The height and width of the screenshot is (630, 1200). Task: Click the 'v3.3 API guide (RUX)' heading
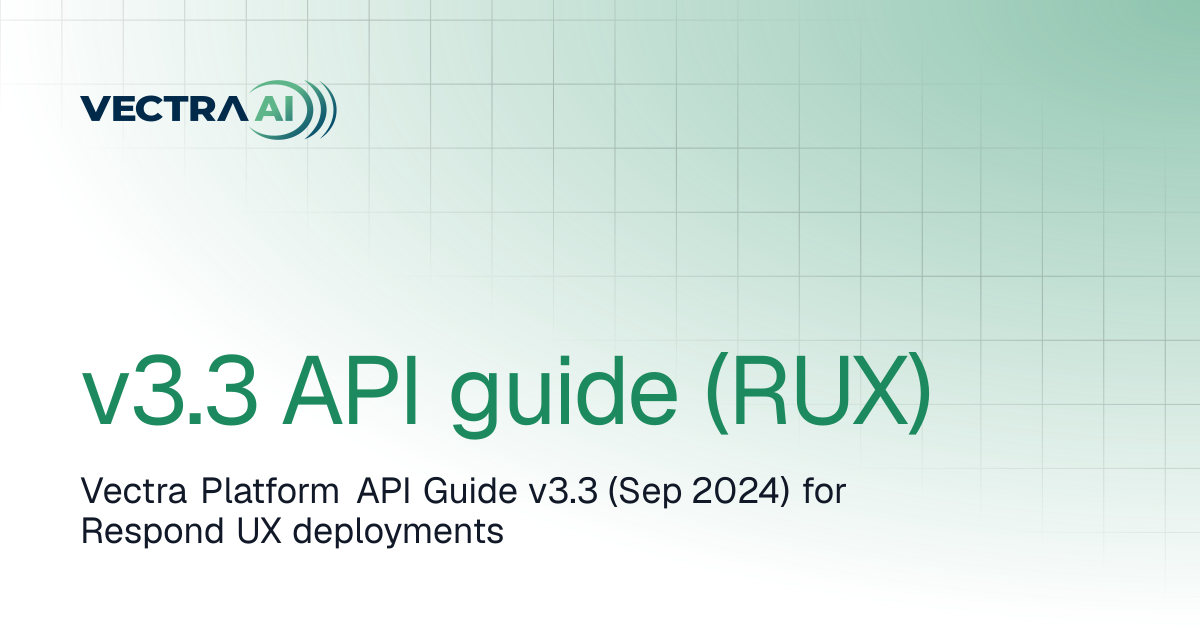pyautogui.click(x=505, y=394)
